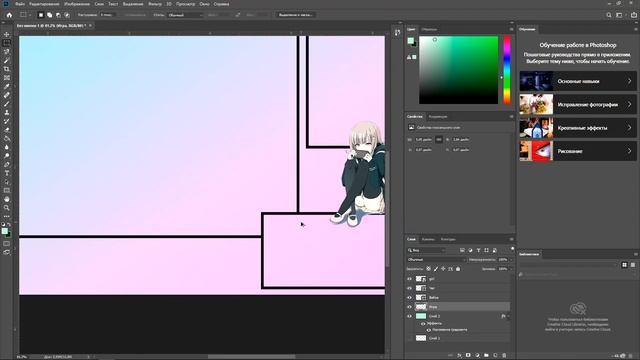Select the Eraser tool

7,130
